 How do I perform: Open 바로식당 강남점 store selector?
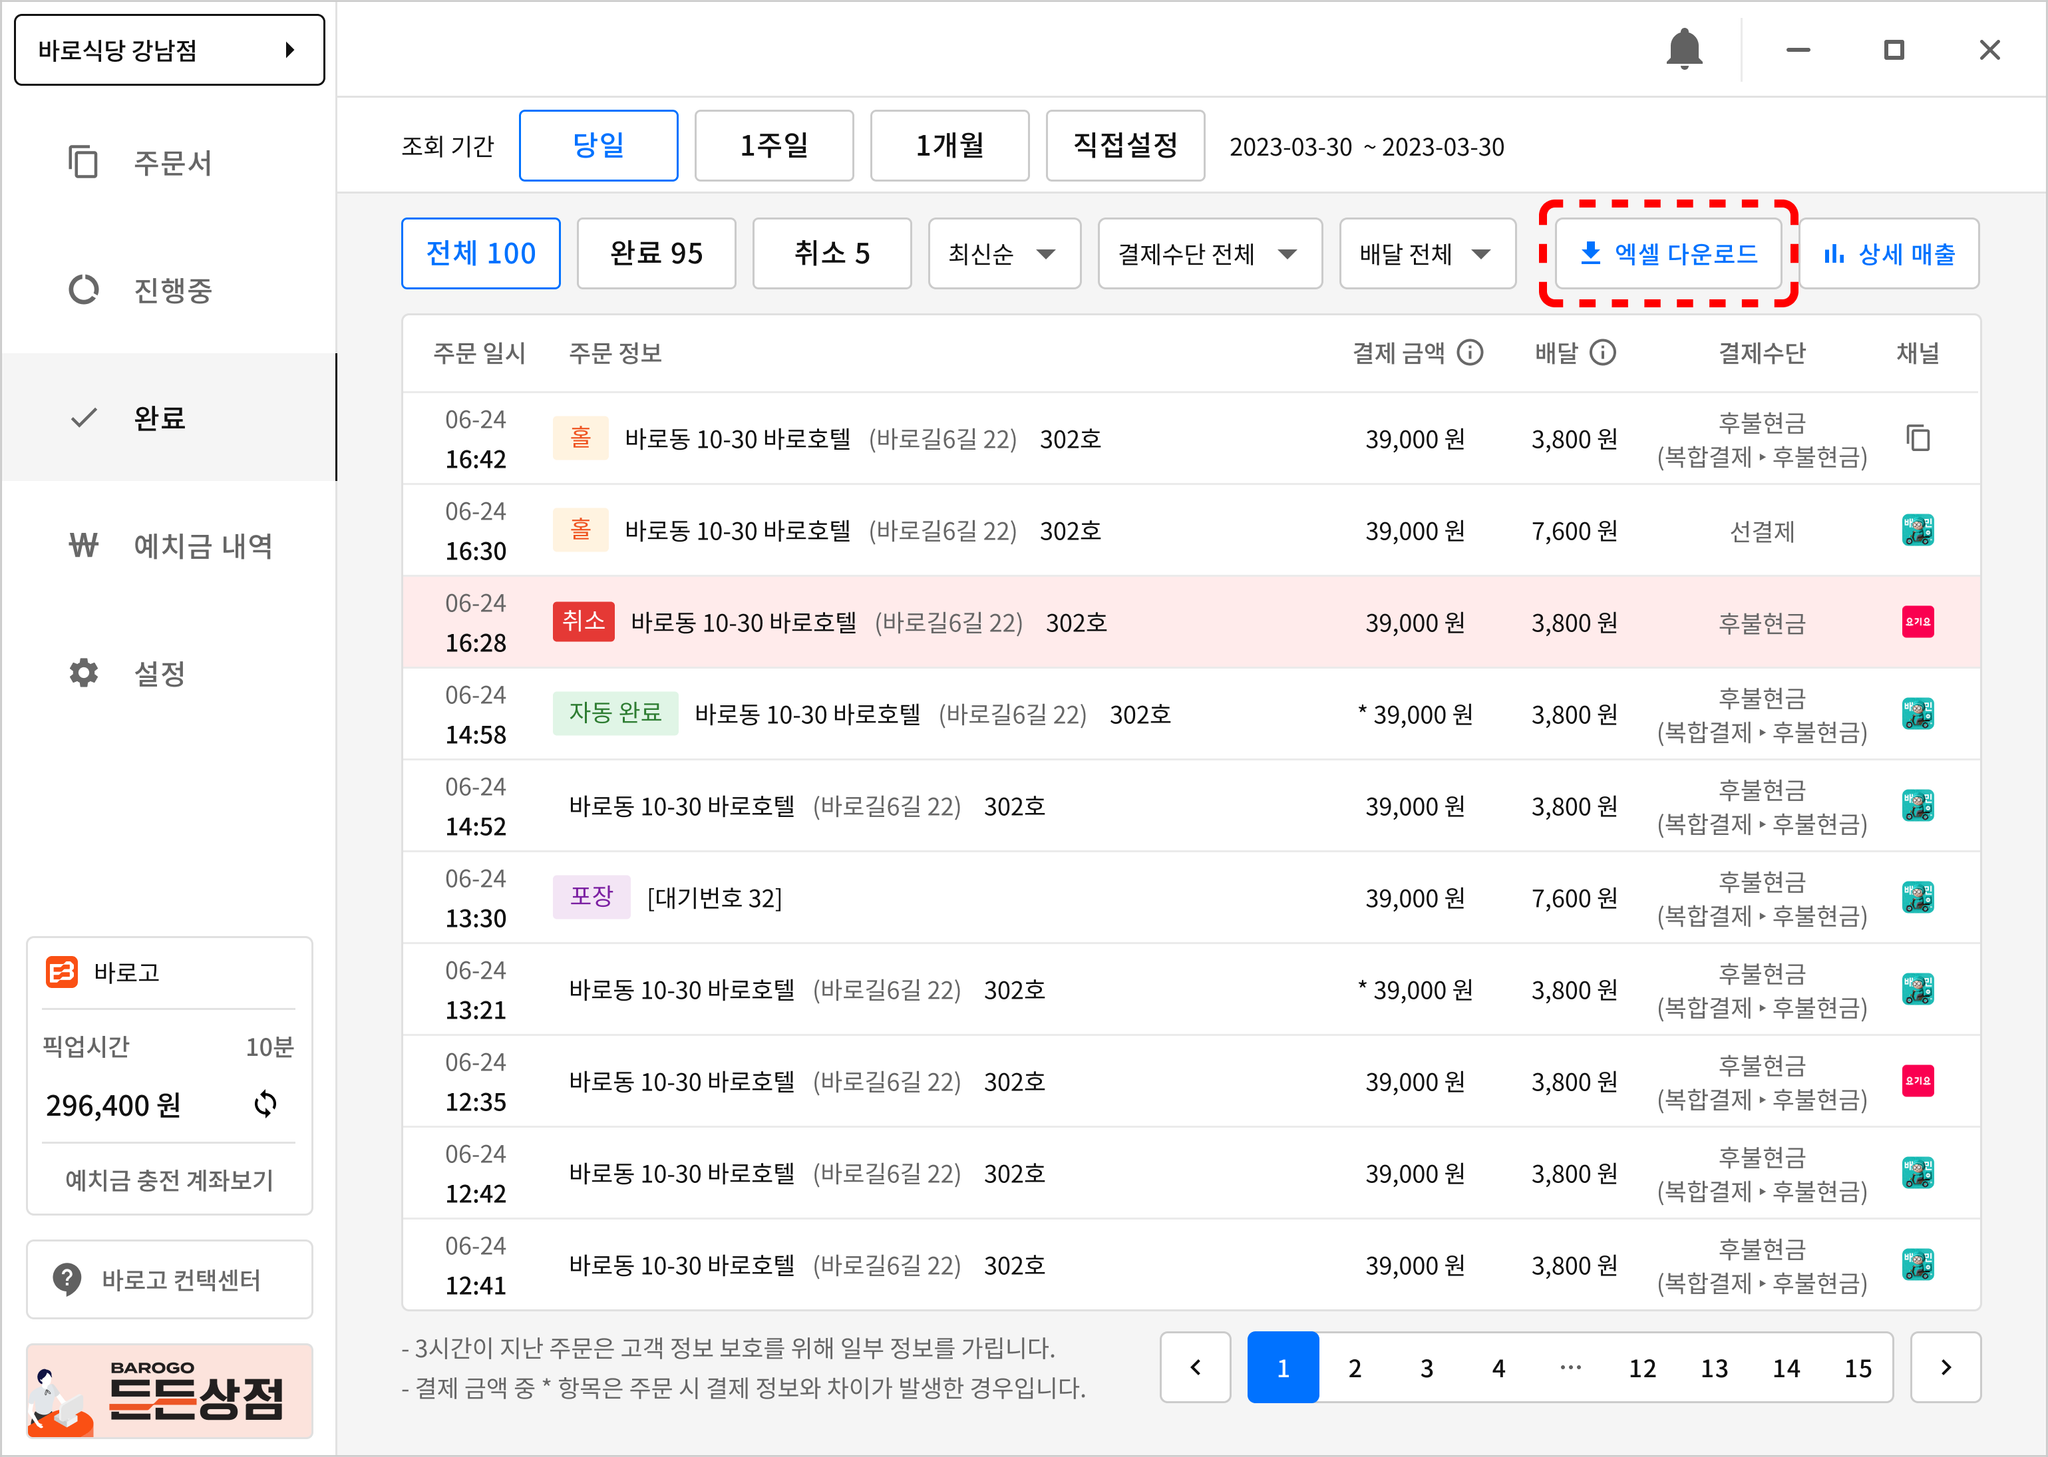pos(169,49)
